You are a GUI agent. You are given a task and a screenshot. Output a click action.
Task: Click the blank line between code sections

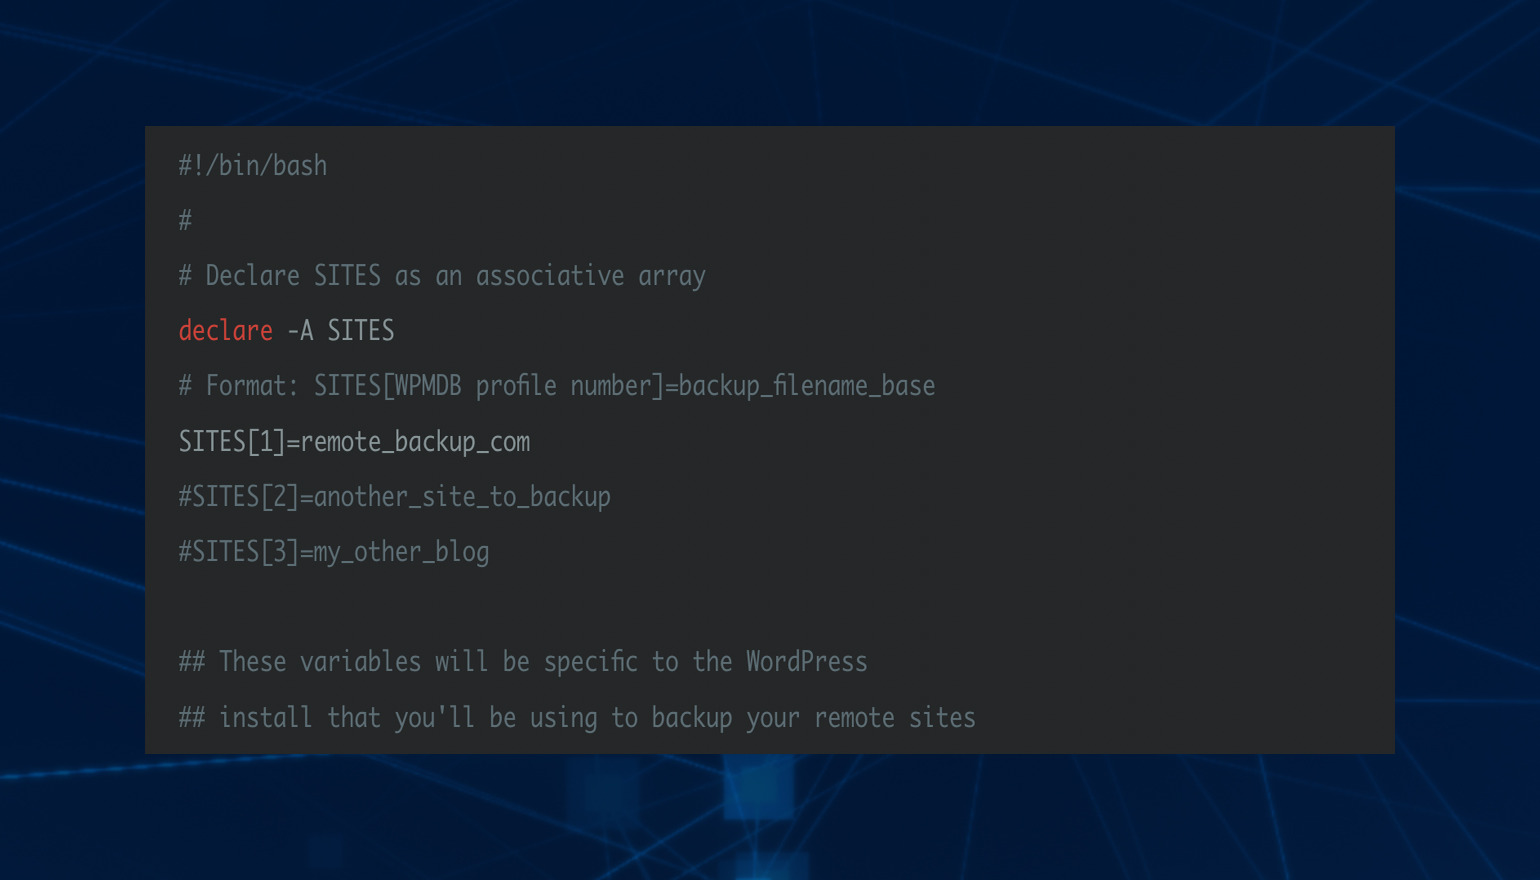(770, 607)
